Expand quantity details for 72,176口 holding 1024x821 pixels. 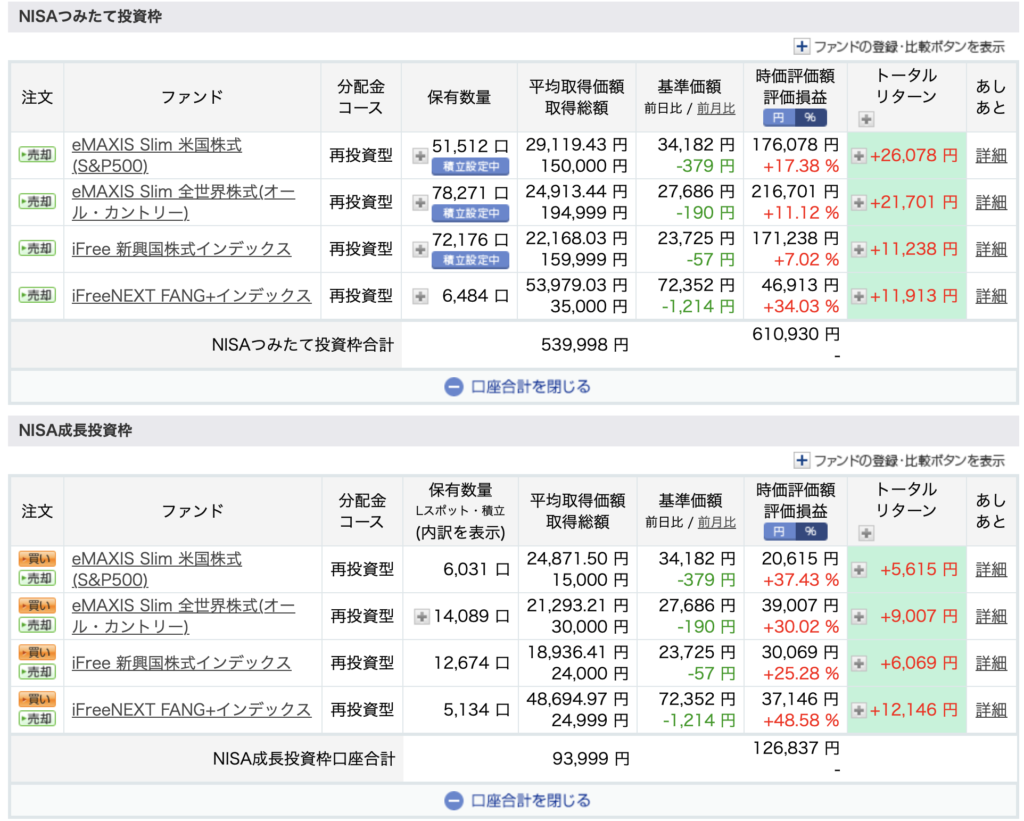[420, 250]
